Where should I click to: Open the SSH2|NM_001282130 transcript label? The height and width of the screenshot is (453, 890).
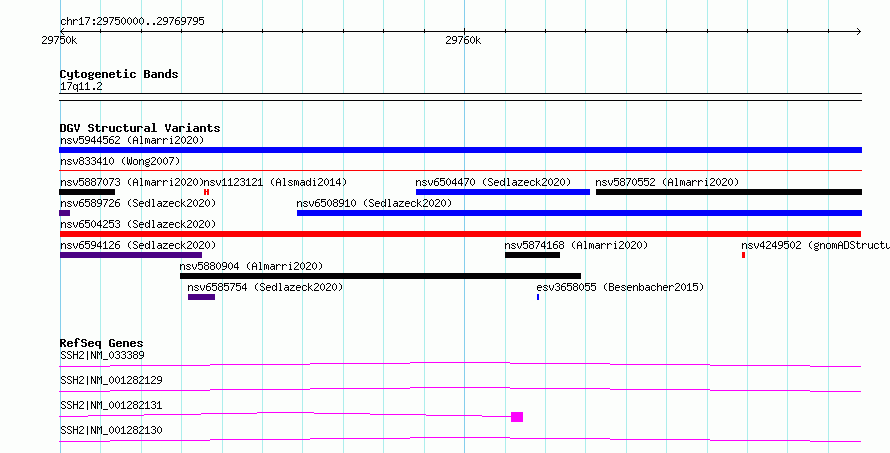point(111,430)
